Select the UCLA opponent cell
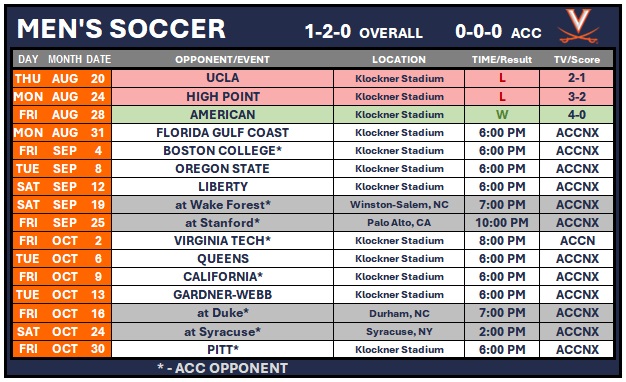 [222, 78]
